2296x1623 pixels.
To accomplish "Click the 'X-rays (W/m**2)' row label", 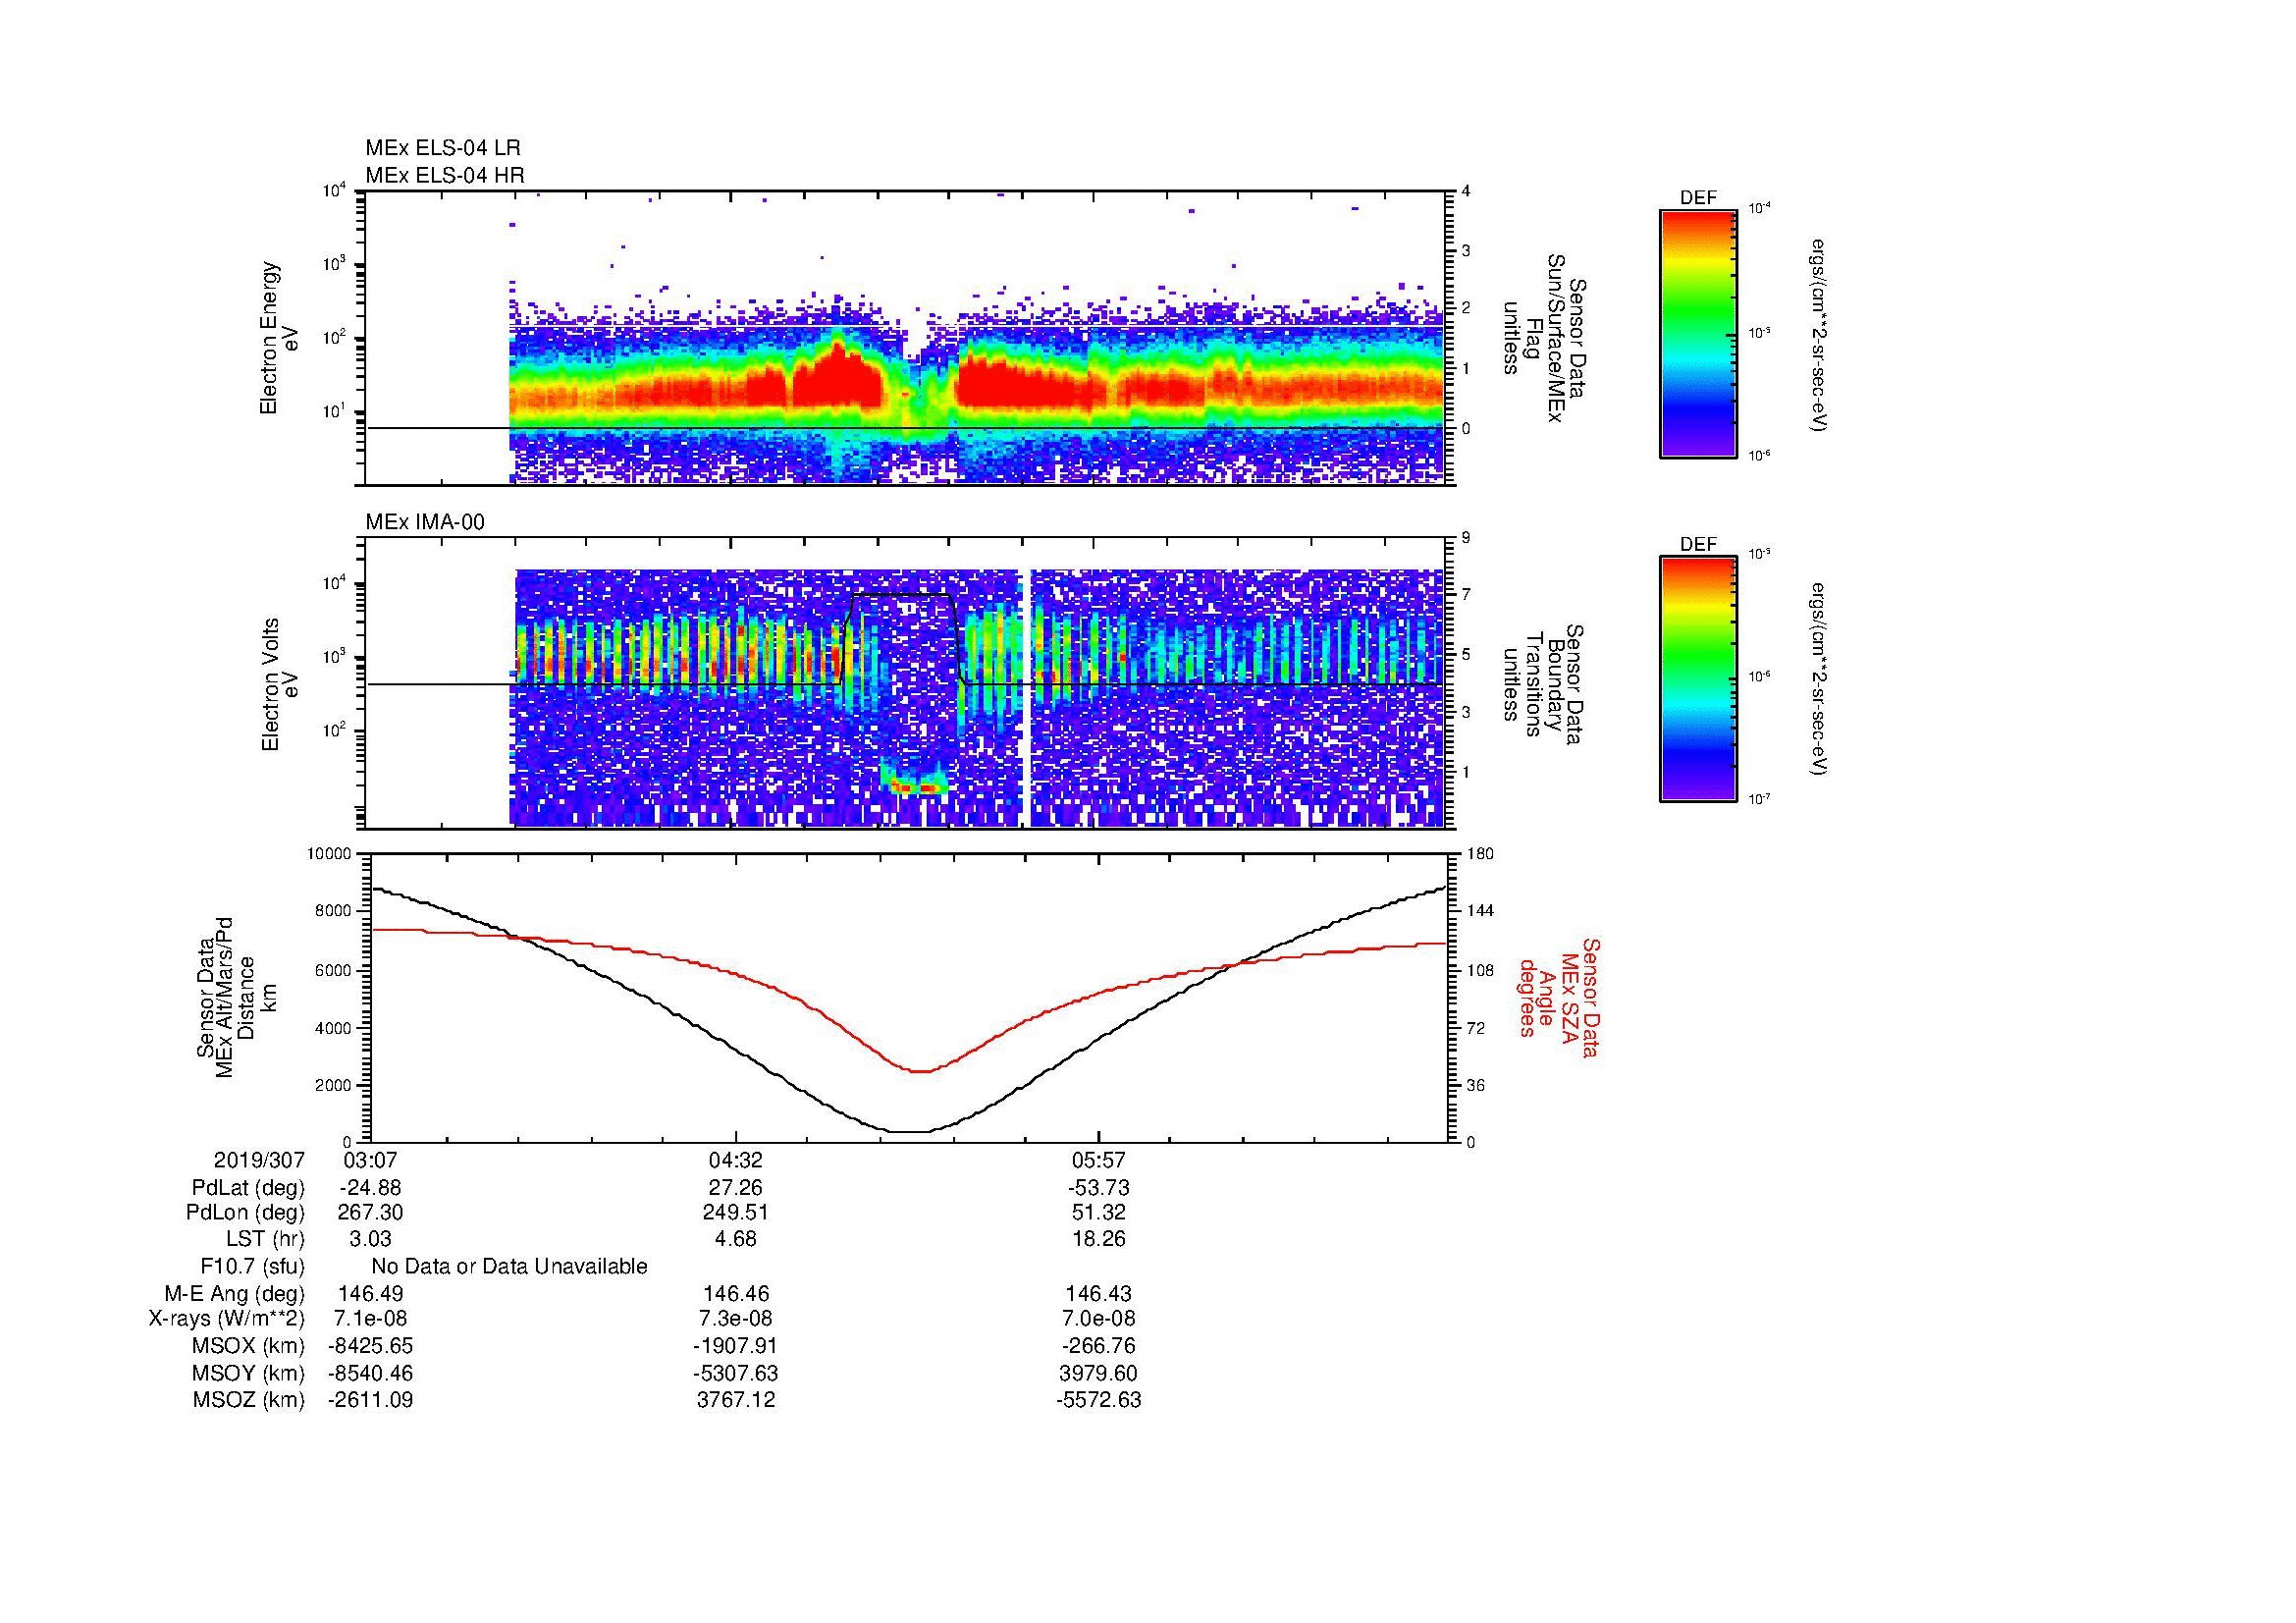I will click(227, 1319).
